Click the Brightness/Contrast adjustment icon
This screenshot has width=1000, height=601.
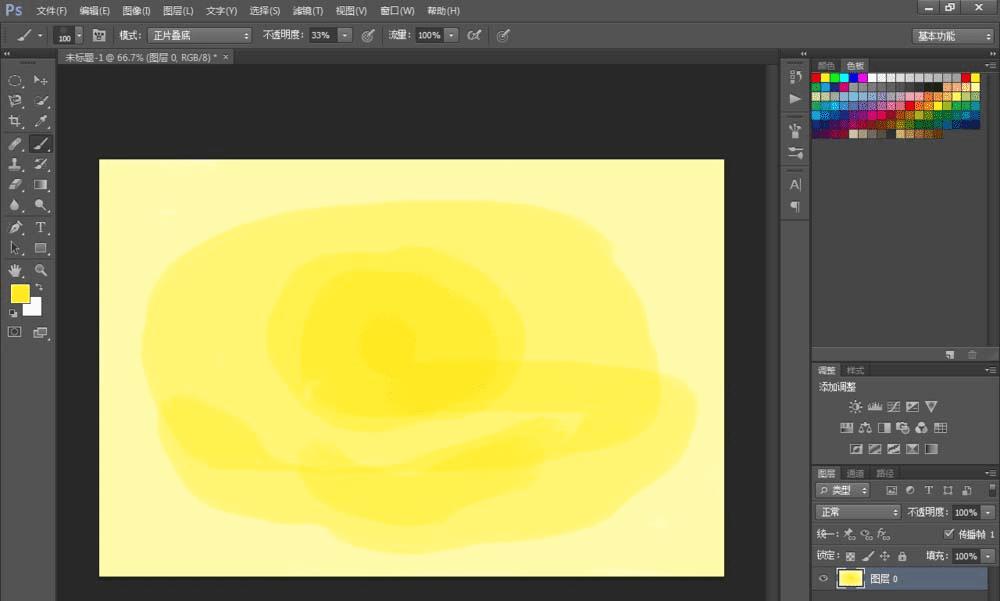pos(855,407)
